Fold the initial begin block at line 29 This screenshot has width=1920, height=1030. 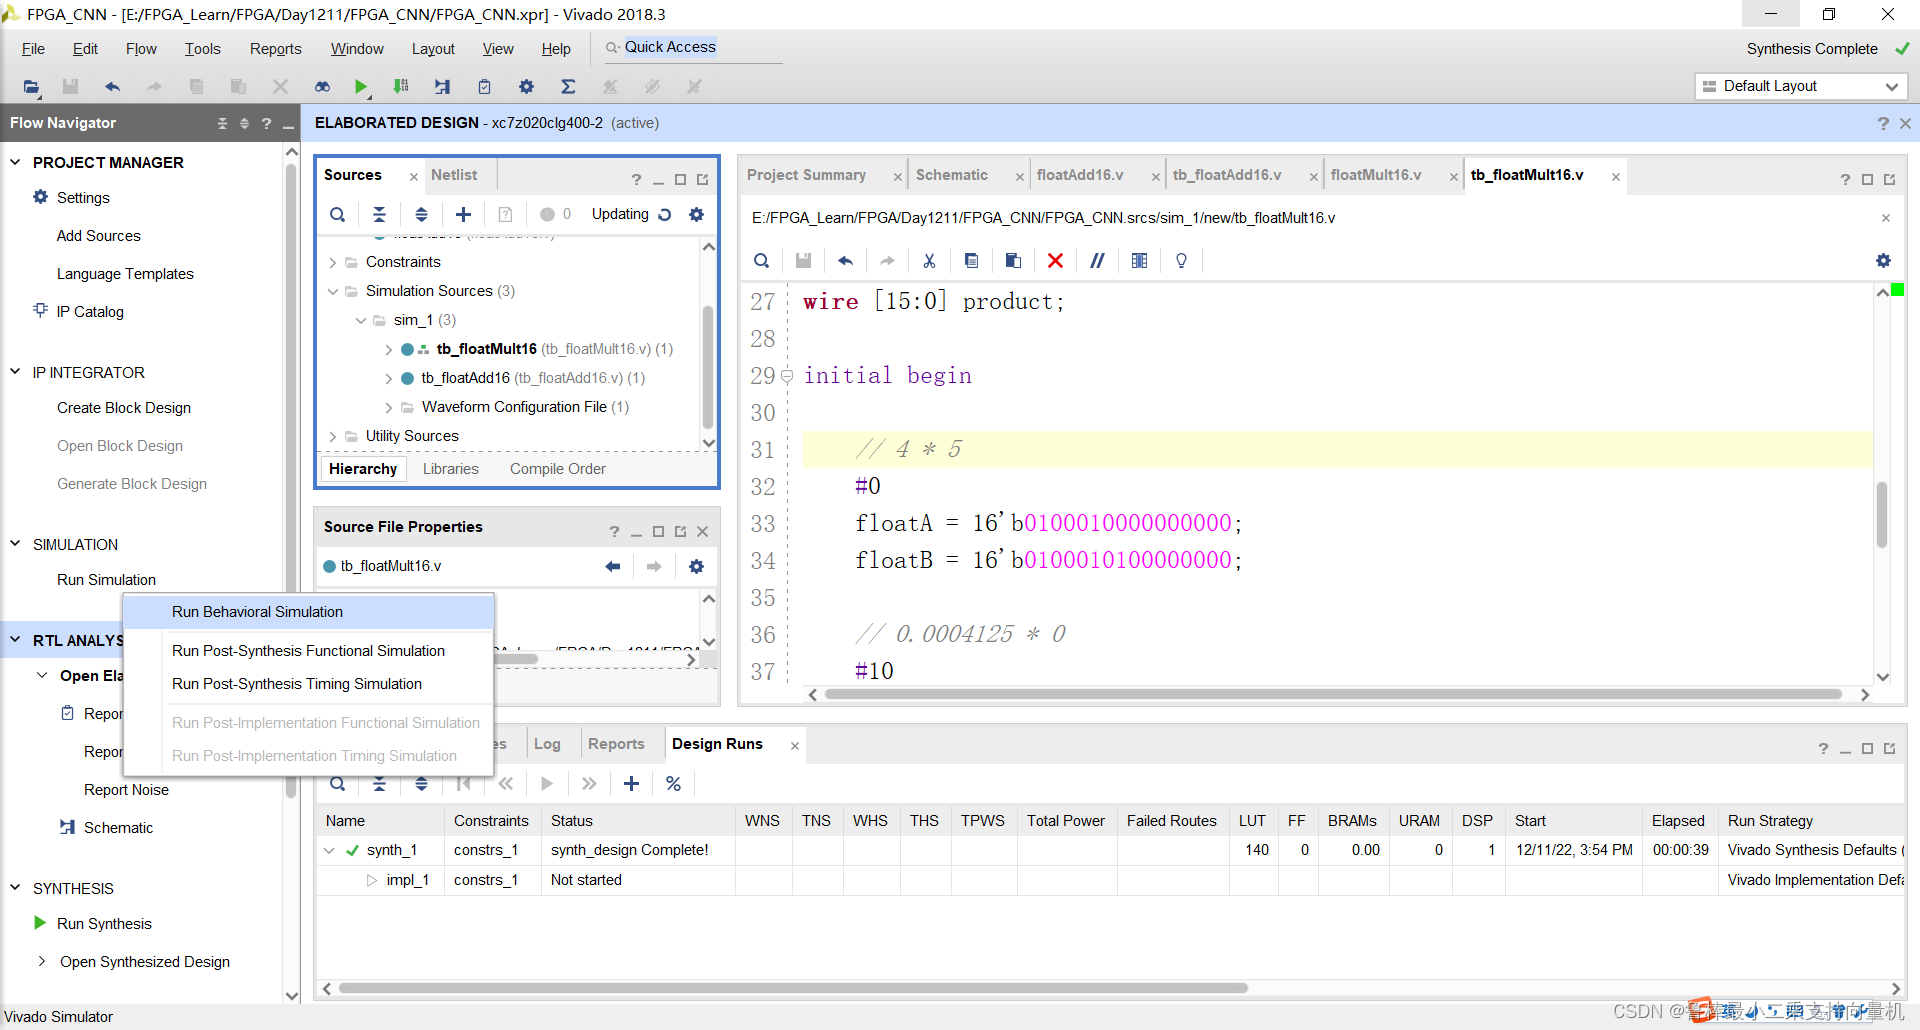click(x=787, y=376)
